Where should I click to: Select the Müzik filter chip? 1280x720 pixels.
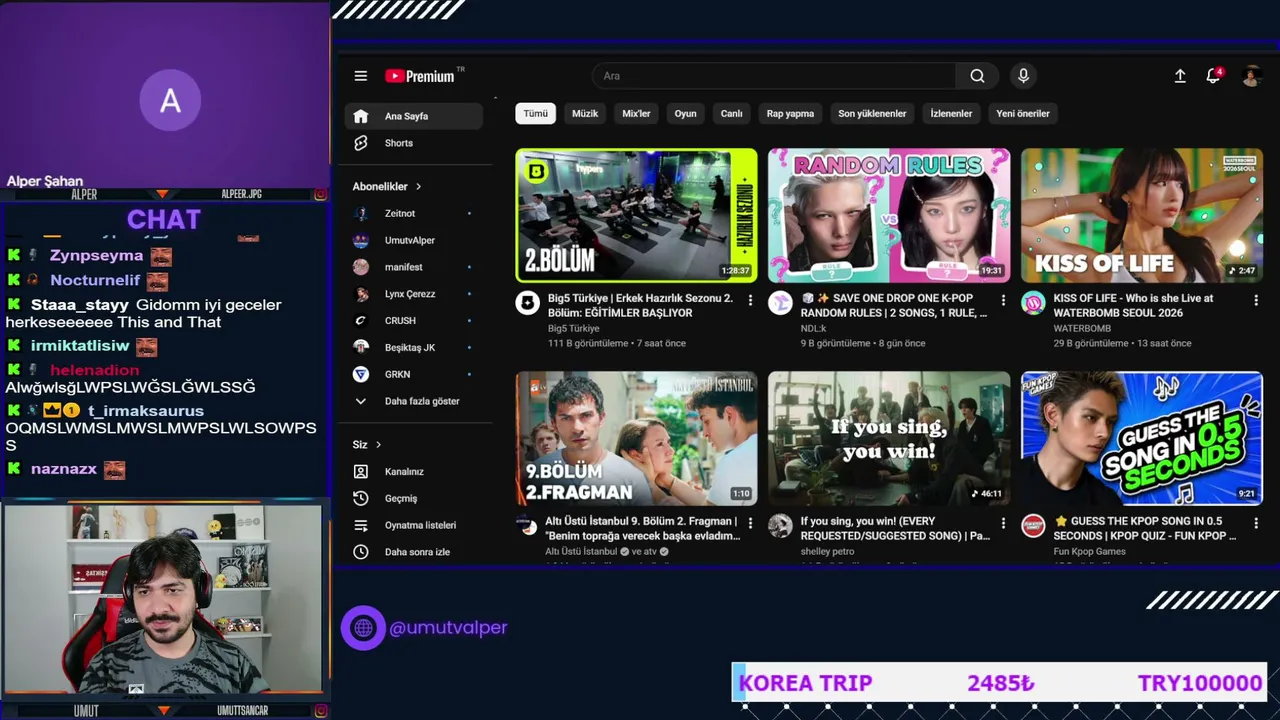585,114
